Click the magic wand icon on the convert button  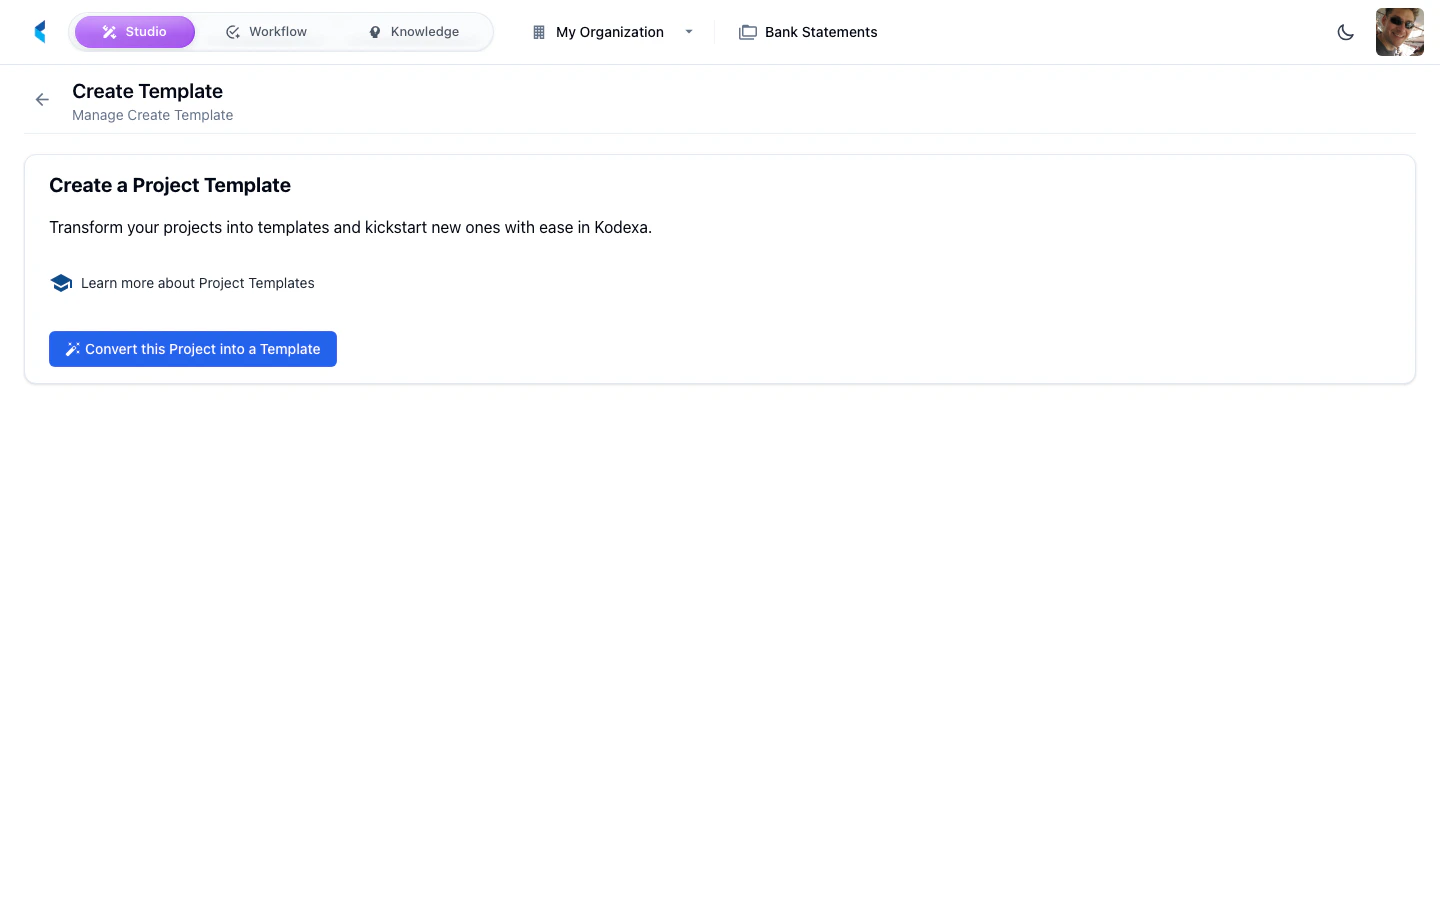tap(72, 348)
